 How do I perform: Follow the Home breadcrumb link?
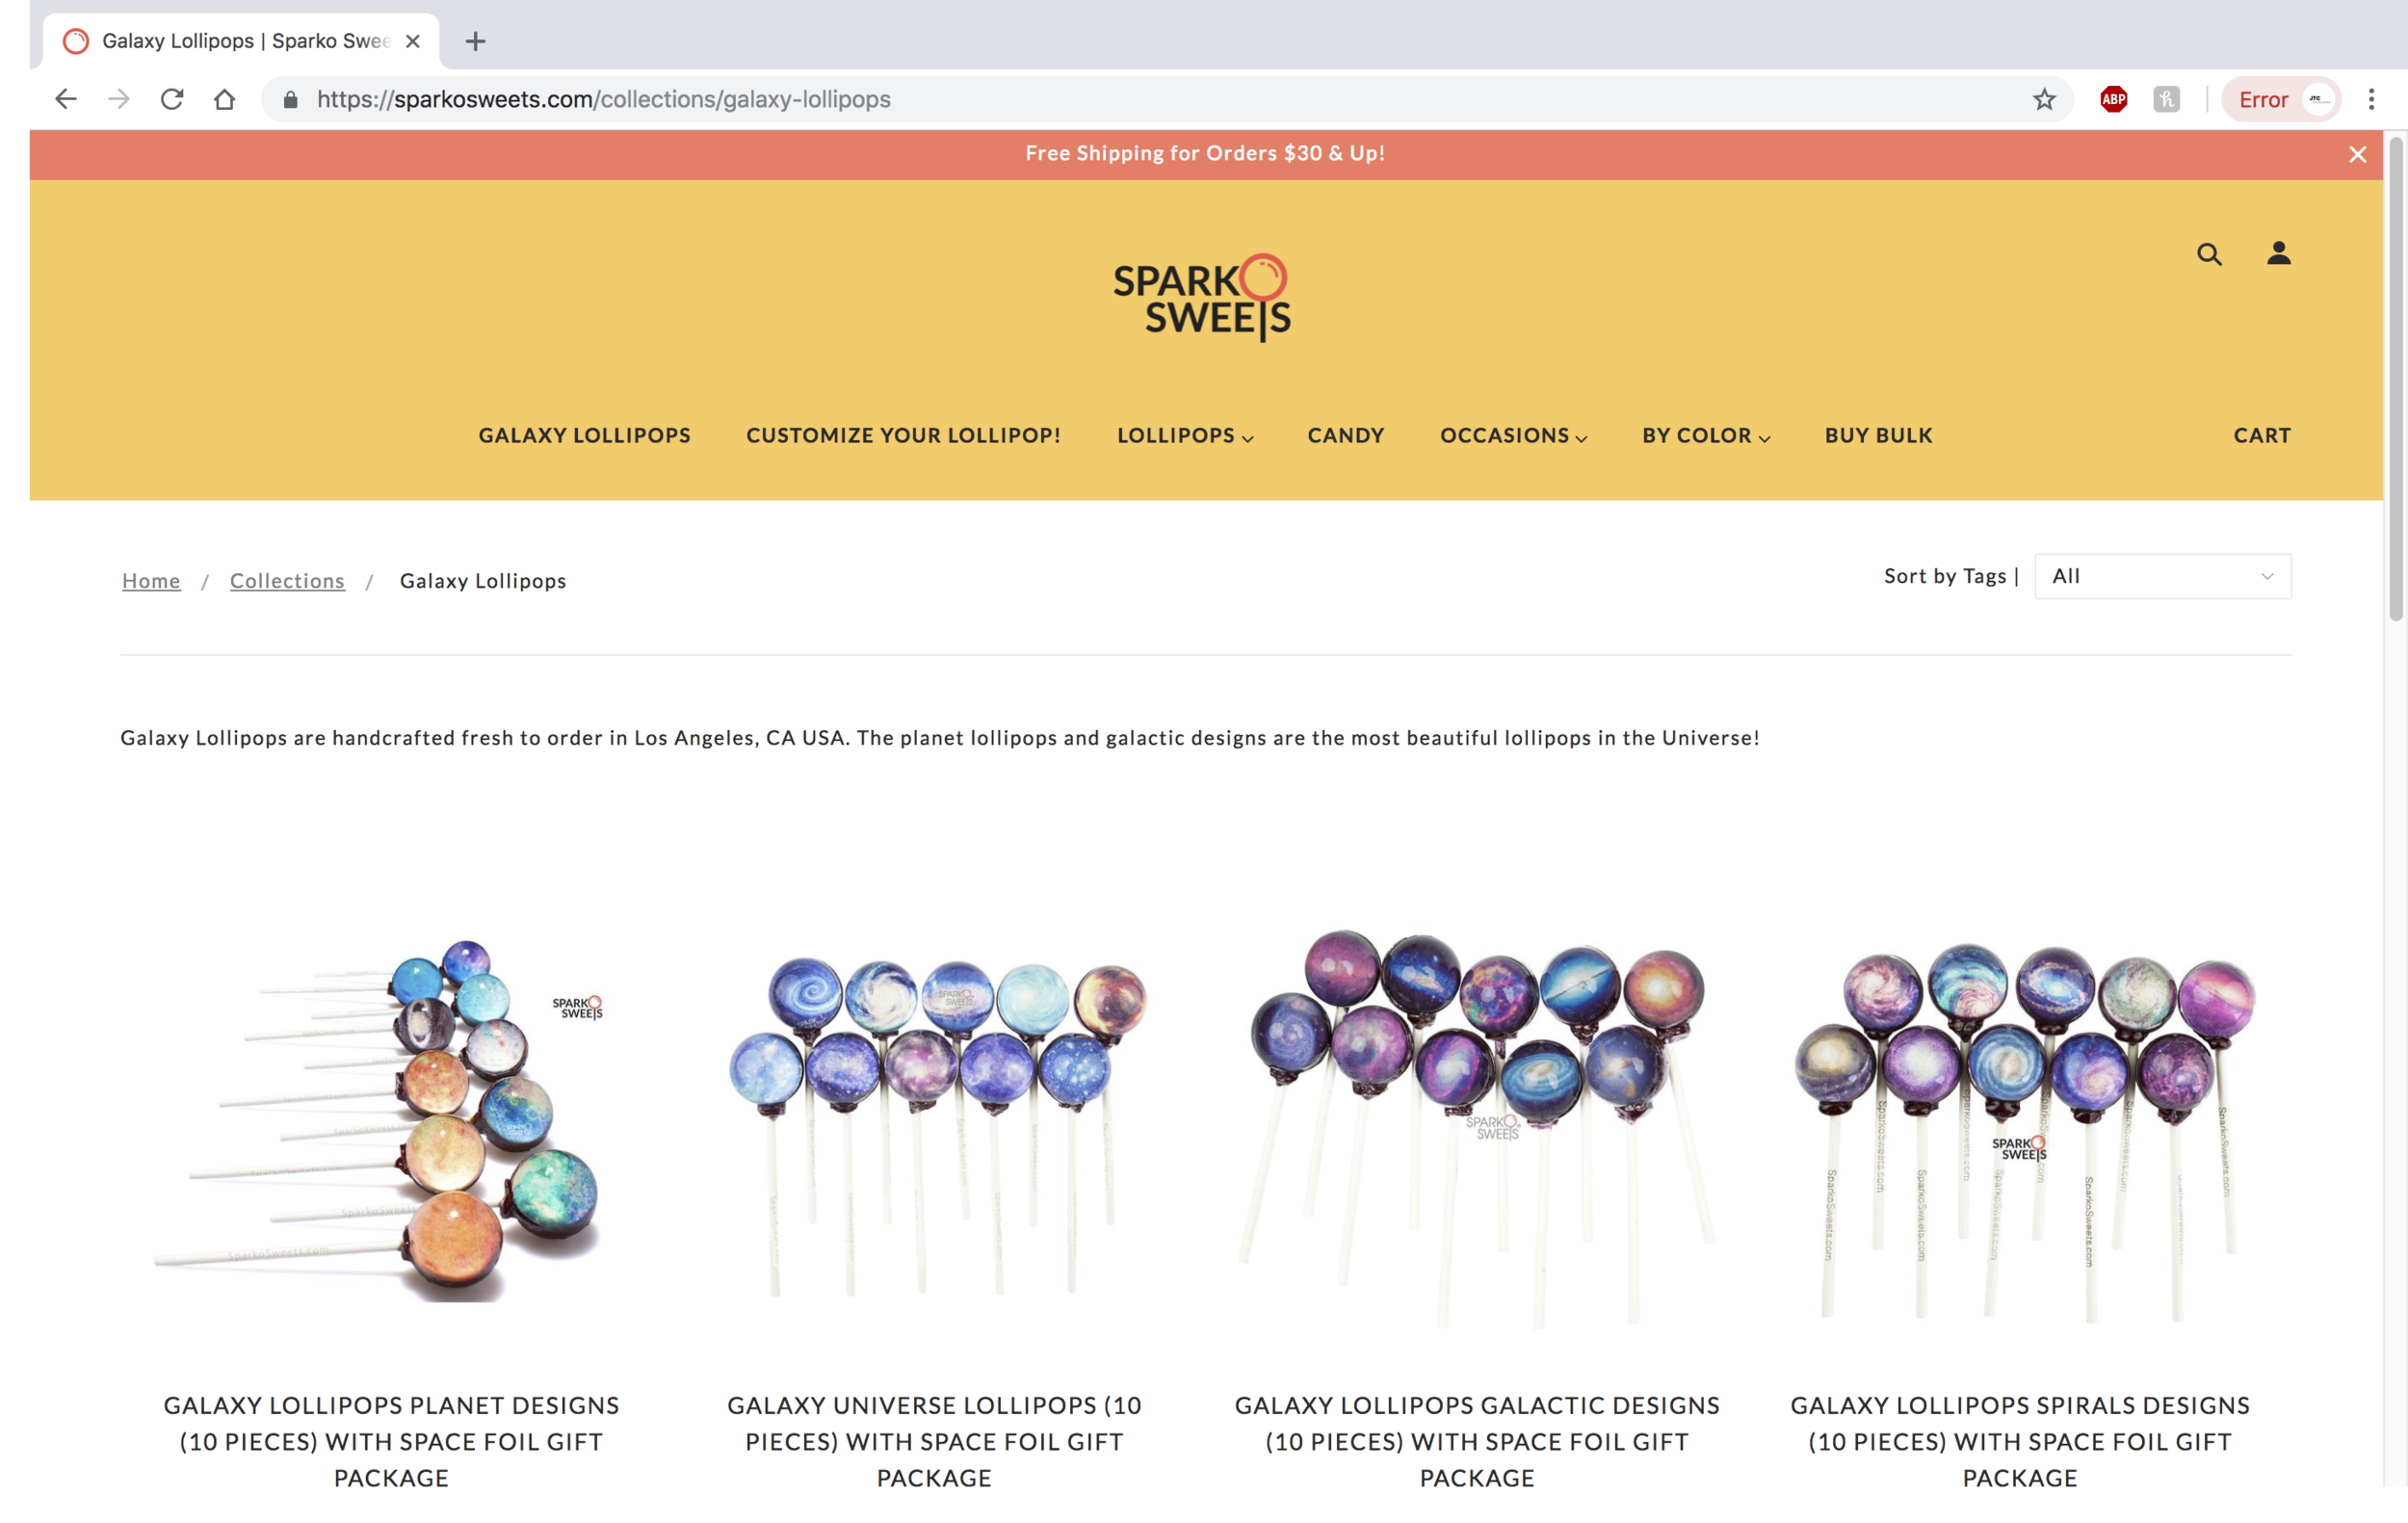pyautogui.click(x=151, y=580)
